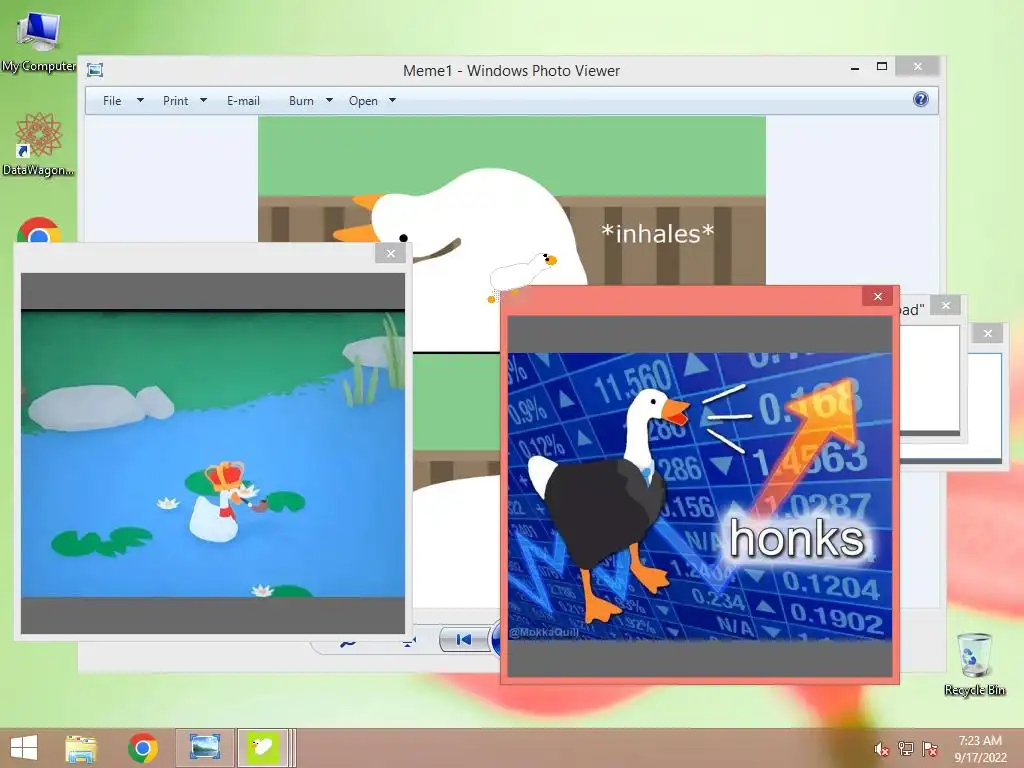Go to the previous photo in Photo Viewer
The height and width of the screenshot is (768, 1024).
point(463,639)
